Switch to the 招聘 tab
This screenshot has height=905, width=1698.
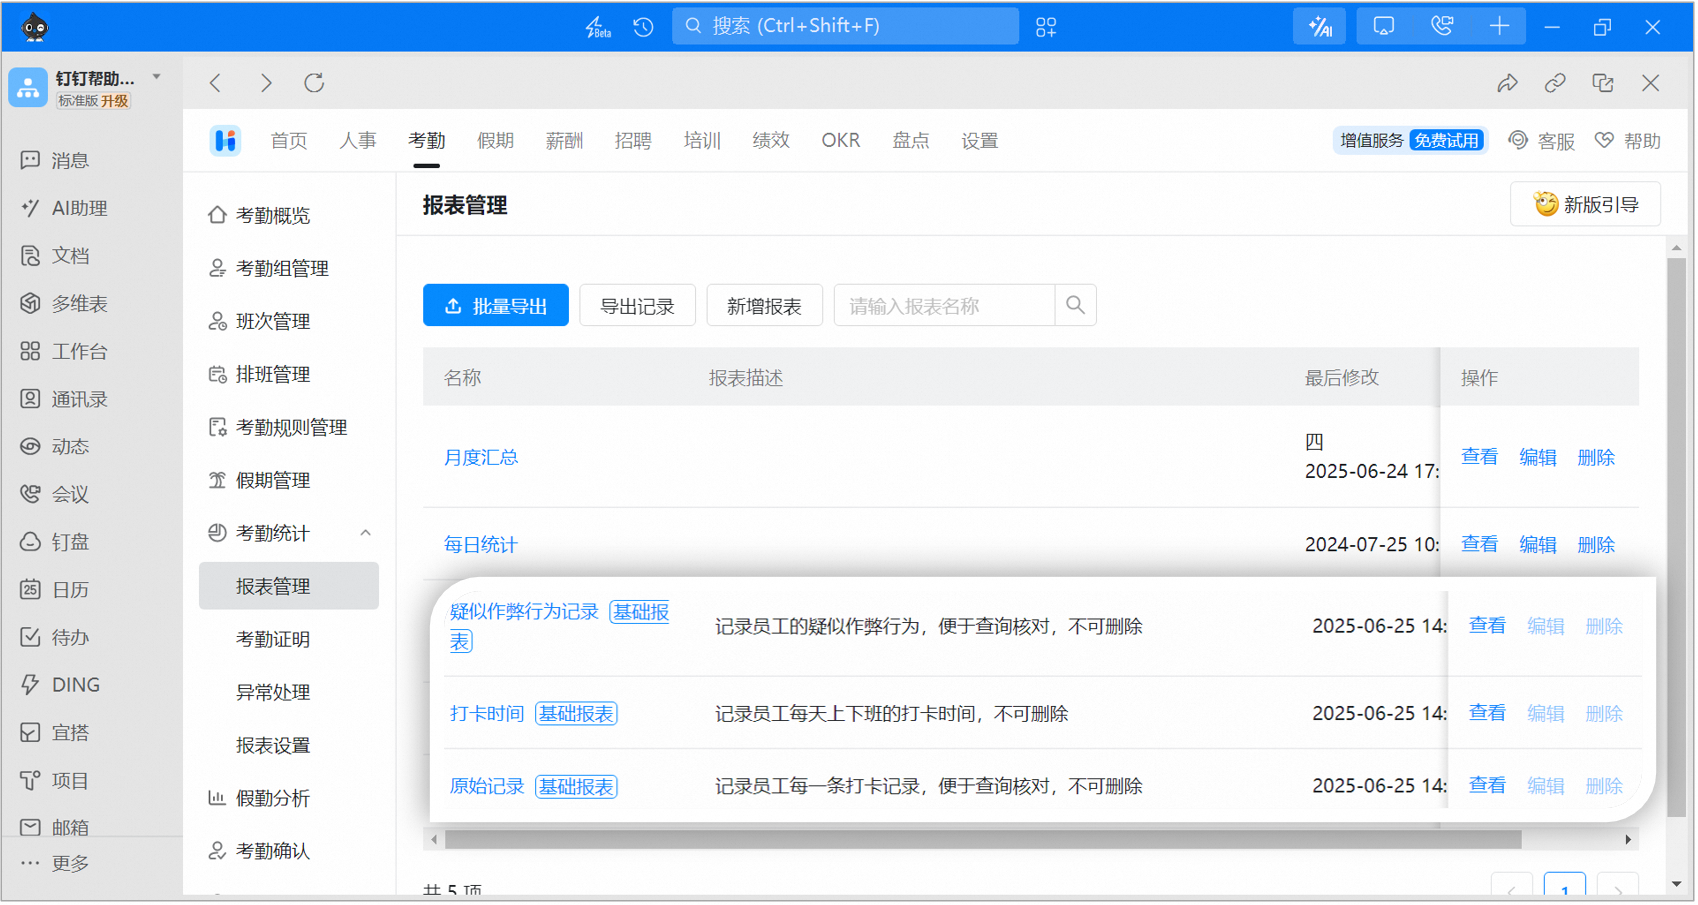633,141
